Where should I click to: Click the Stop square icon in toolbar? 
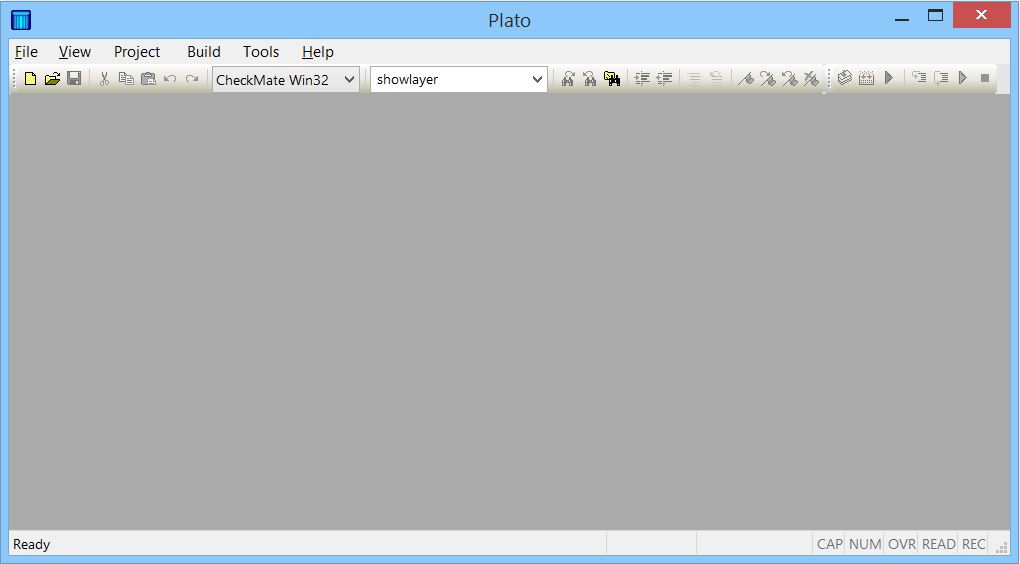(x=985, y=79)
